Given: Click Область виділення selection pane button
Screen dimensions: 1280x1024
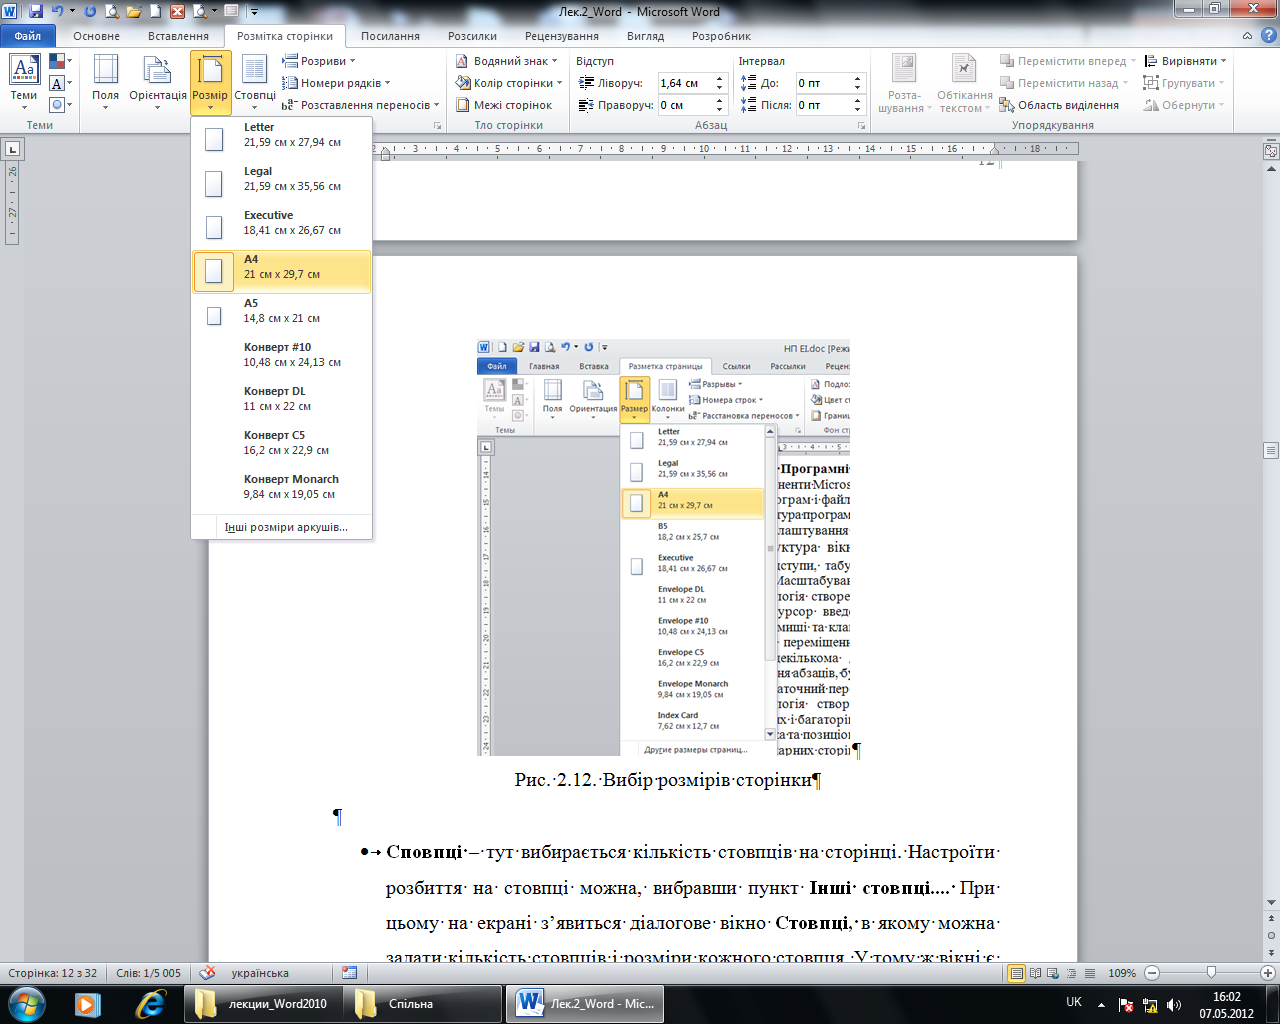Looking at the screenshot, I should [1059, 105].
